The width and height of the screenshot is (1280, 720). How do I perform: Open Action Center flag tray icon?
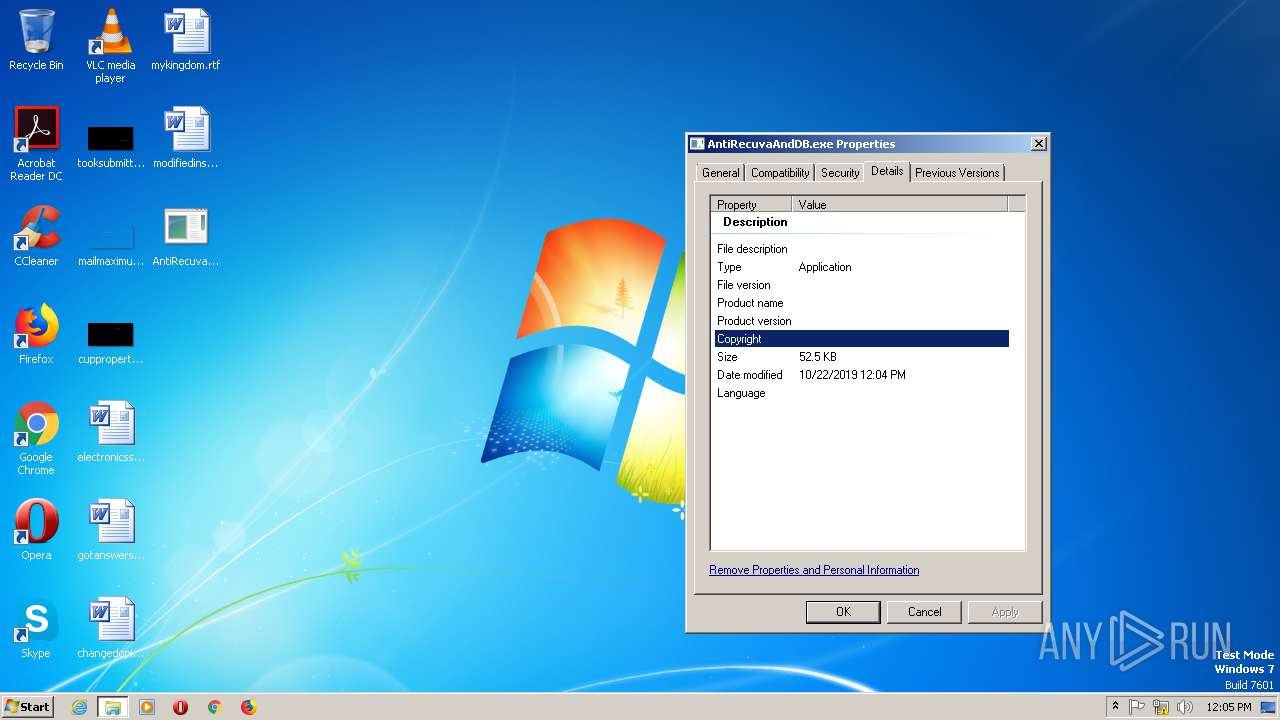(1137, 707)
